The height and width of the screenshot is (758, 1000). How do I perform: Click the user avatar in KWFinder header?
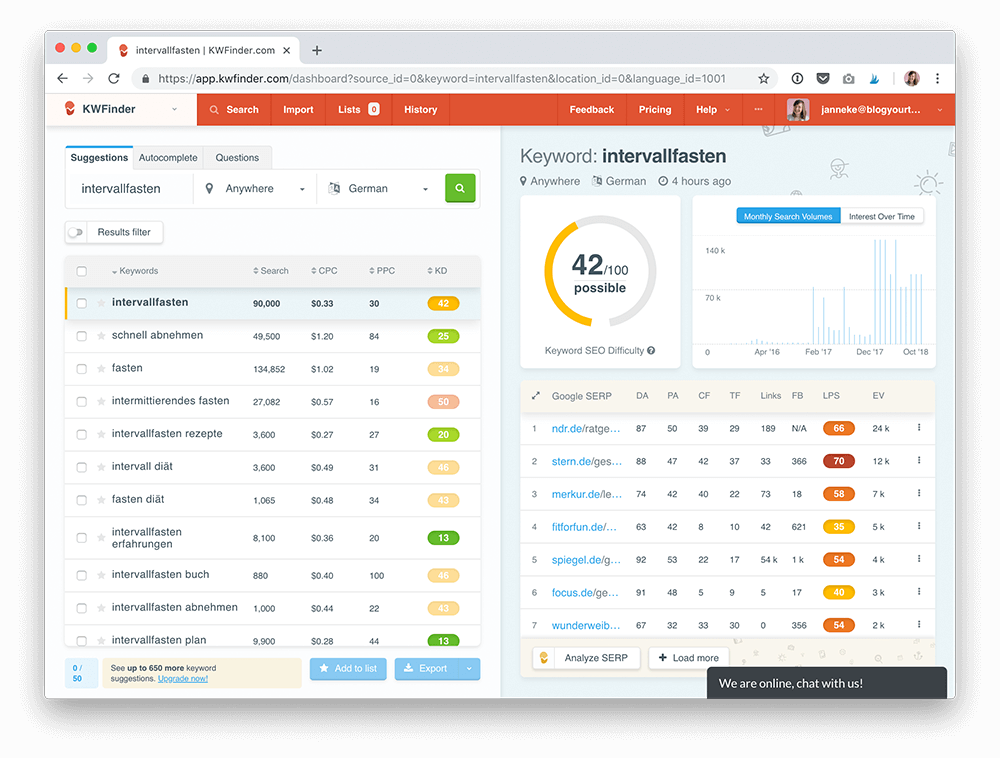pos(798,110)
